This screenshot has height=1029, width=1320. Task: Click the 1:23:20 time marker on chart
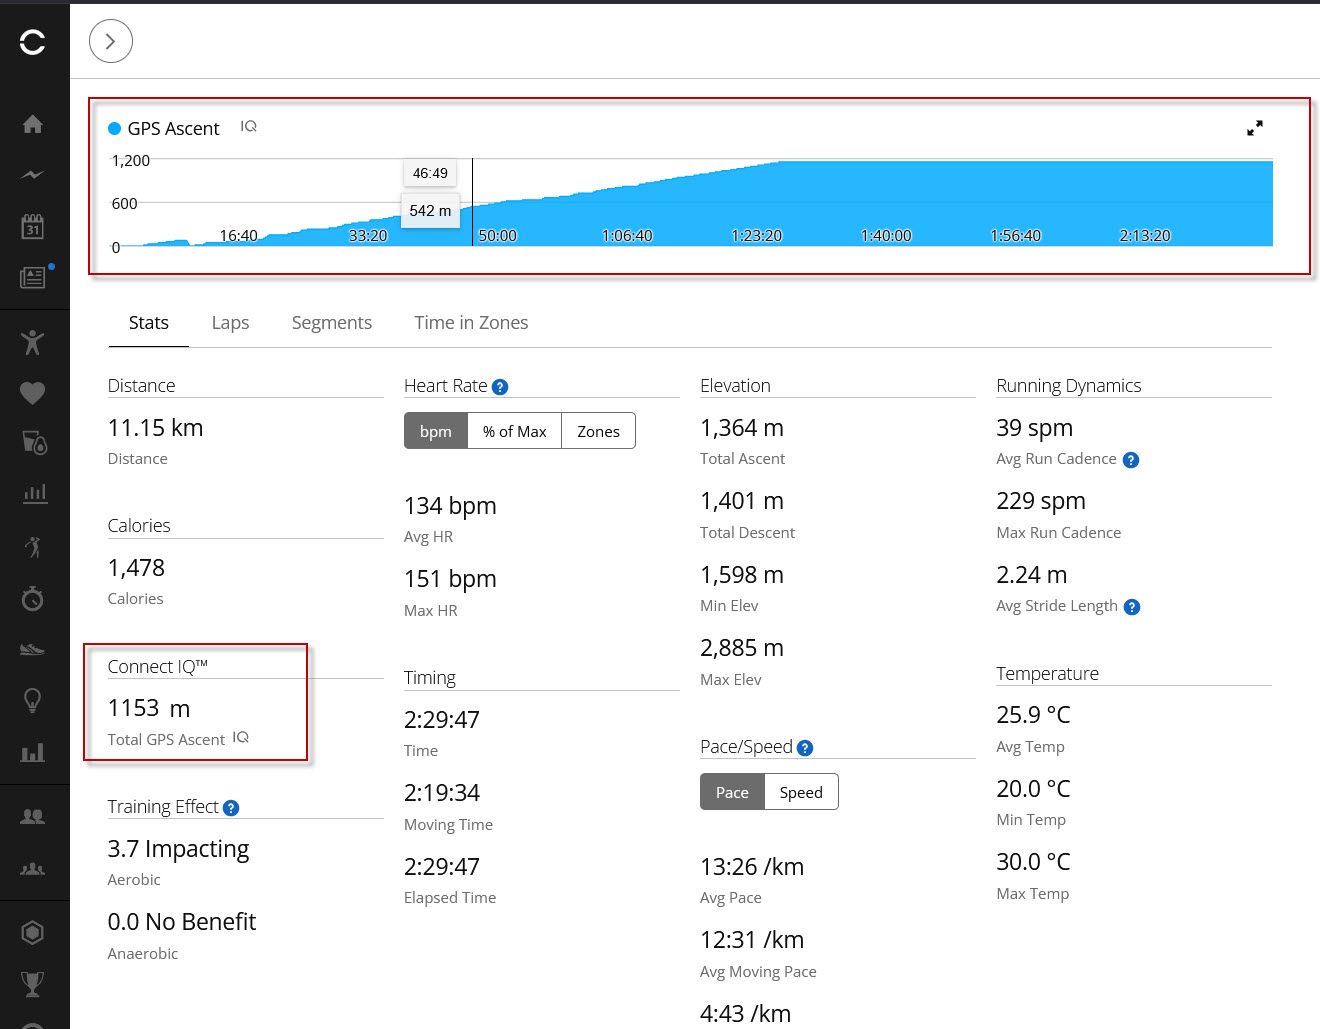(756, 236)
